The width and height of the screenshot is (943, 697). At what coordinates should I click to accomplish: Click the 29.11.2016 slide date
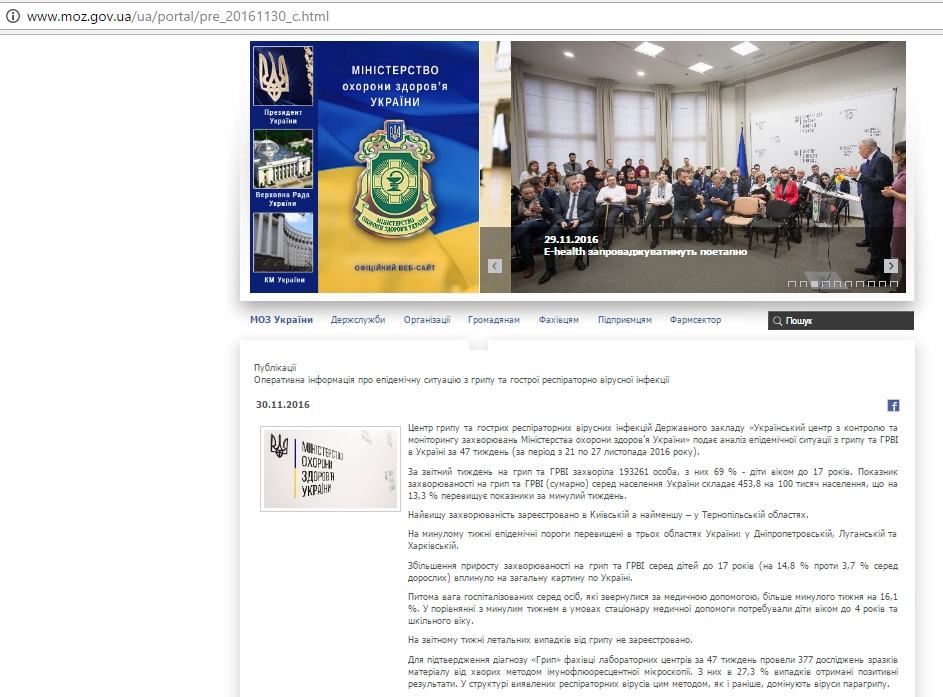click(571, 239)
